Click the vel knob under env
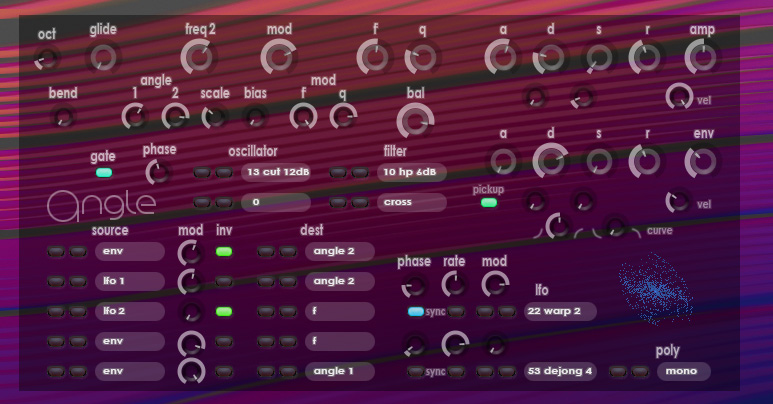Image resolution: width=773 pixels, height=404 pixels. coord(678,202)
